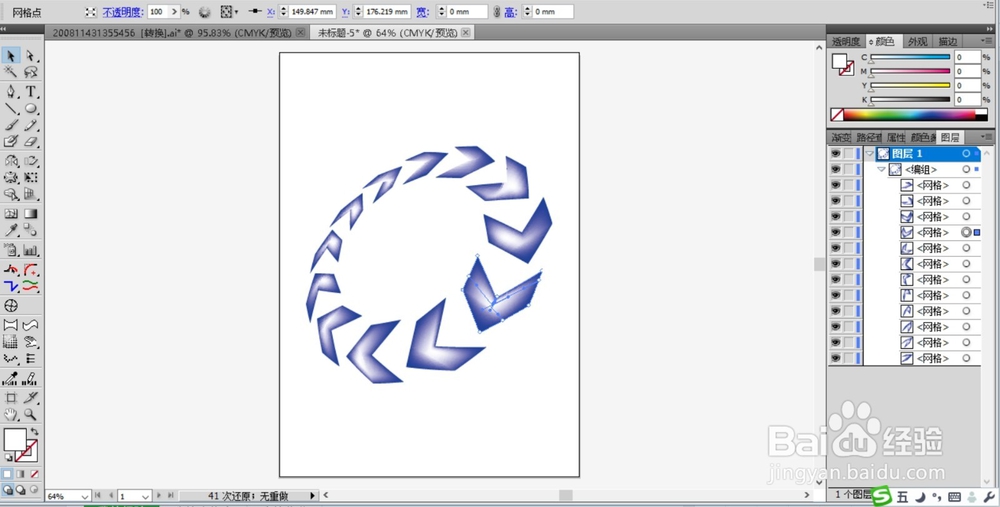
Task: Hide the currently selected <网格> layer row
Action: (835, 232)
